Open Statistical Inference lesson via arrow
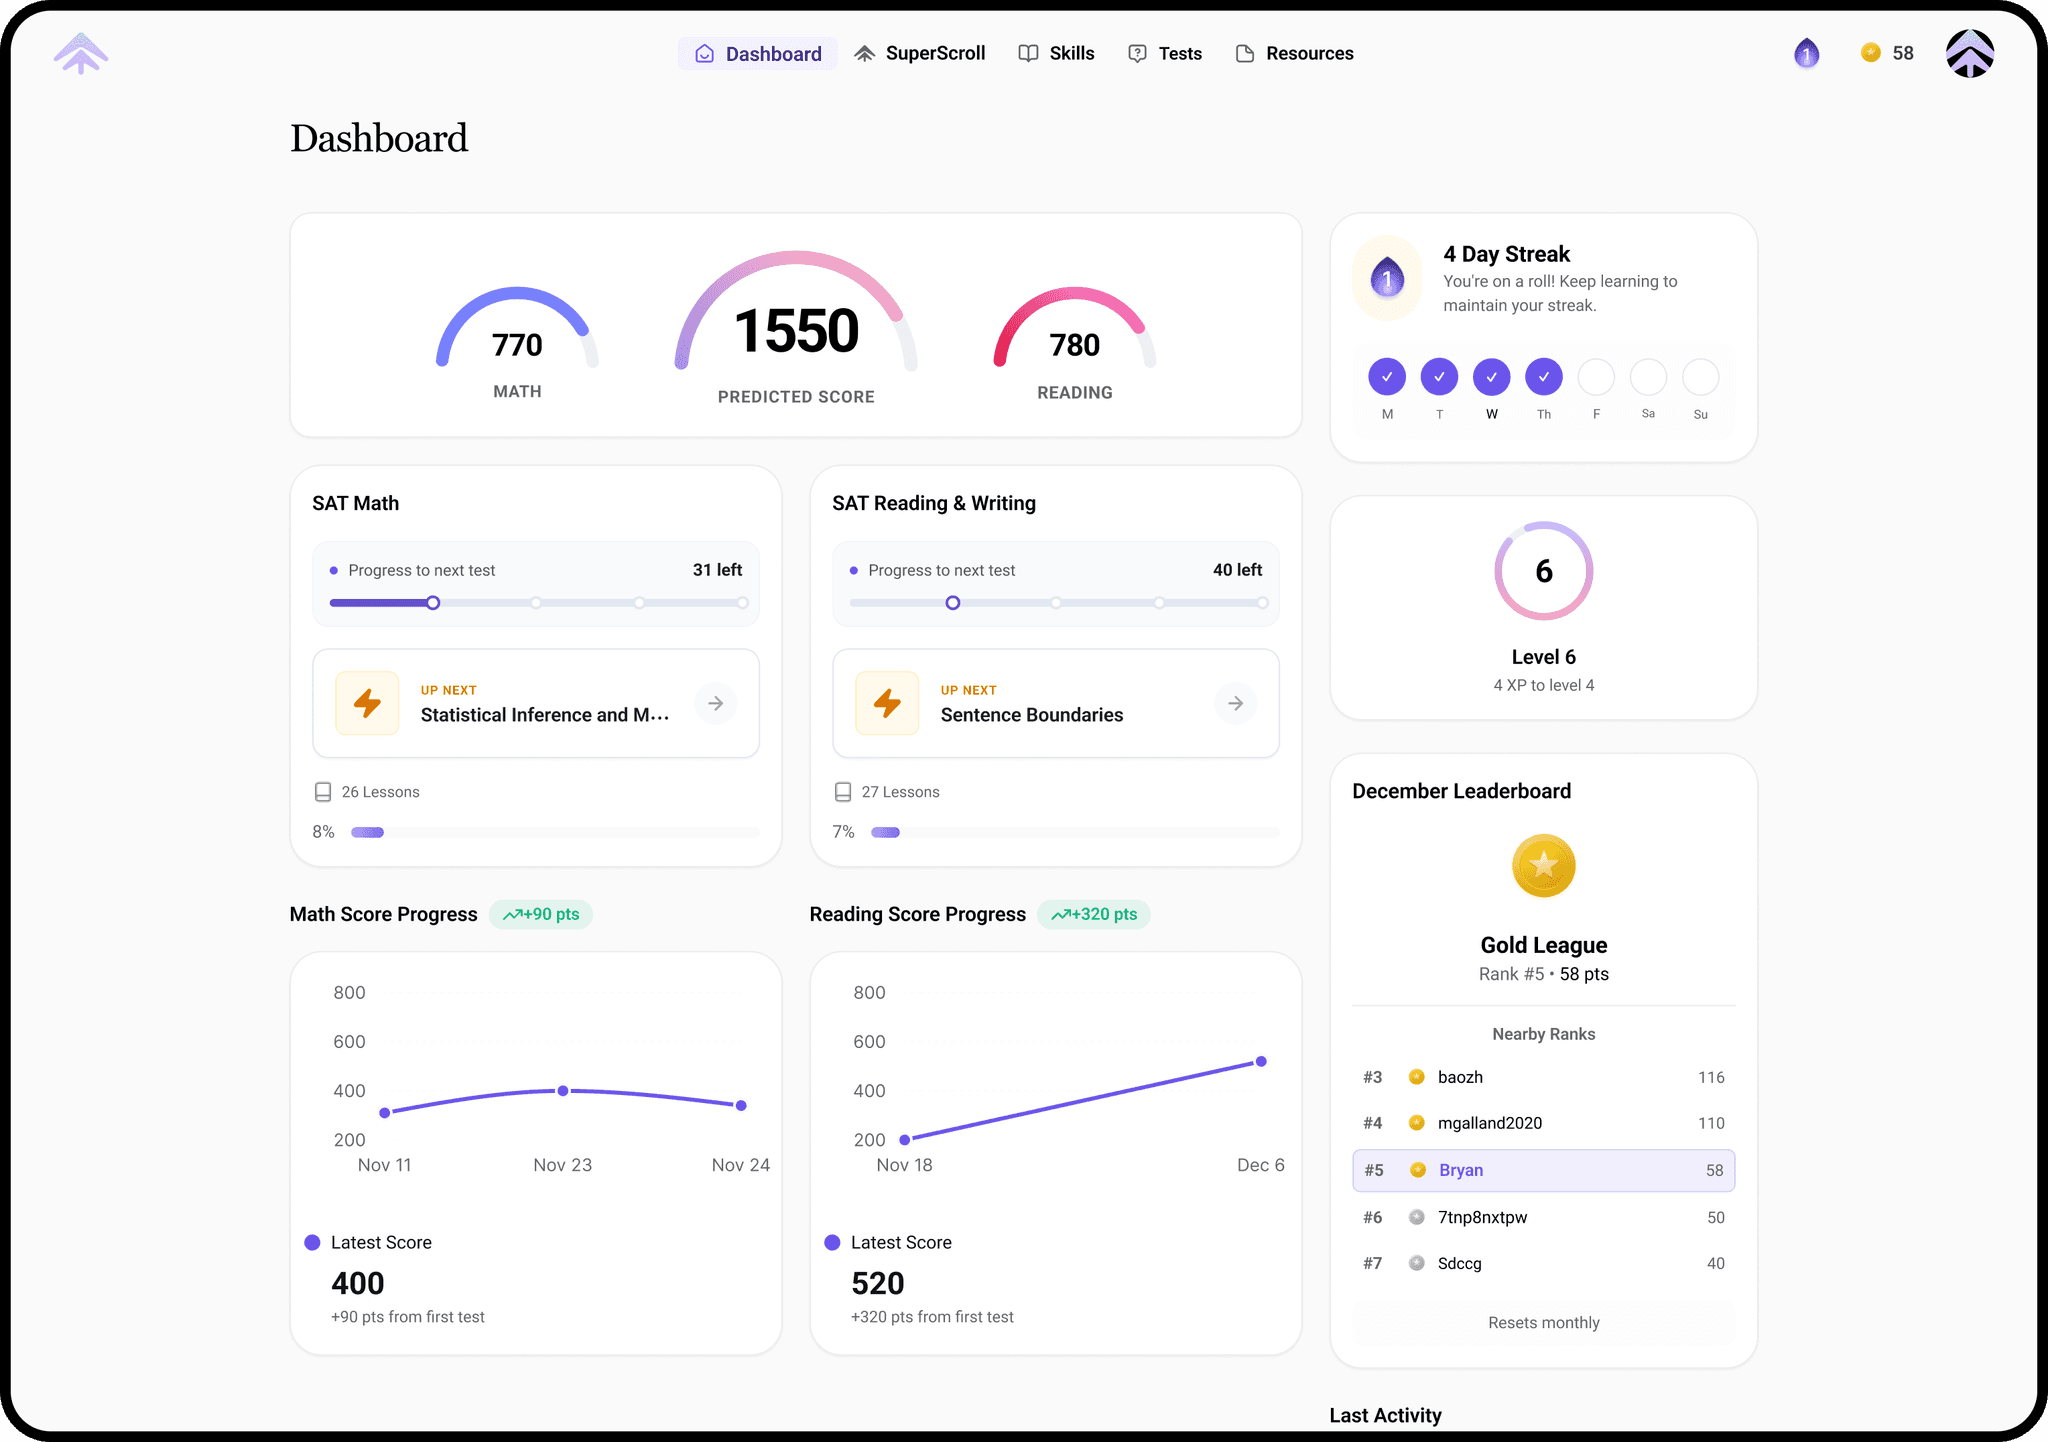 (716, 703)
